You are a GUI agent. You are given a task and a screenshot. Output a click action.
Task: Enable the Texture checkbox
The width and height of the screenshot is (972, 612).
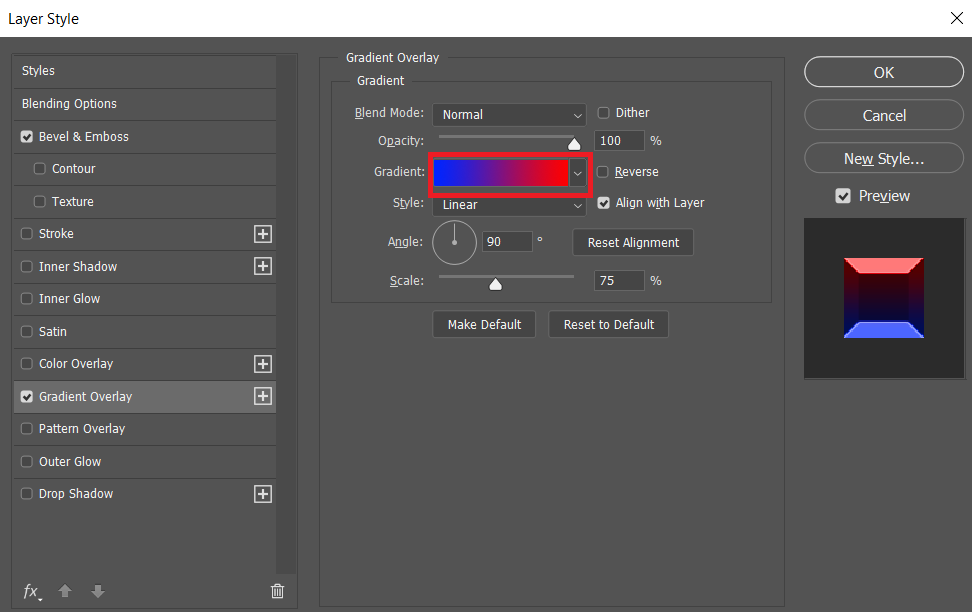pyautogui.click(x=40, y=202)
